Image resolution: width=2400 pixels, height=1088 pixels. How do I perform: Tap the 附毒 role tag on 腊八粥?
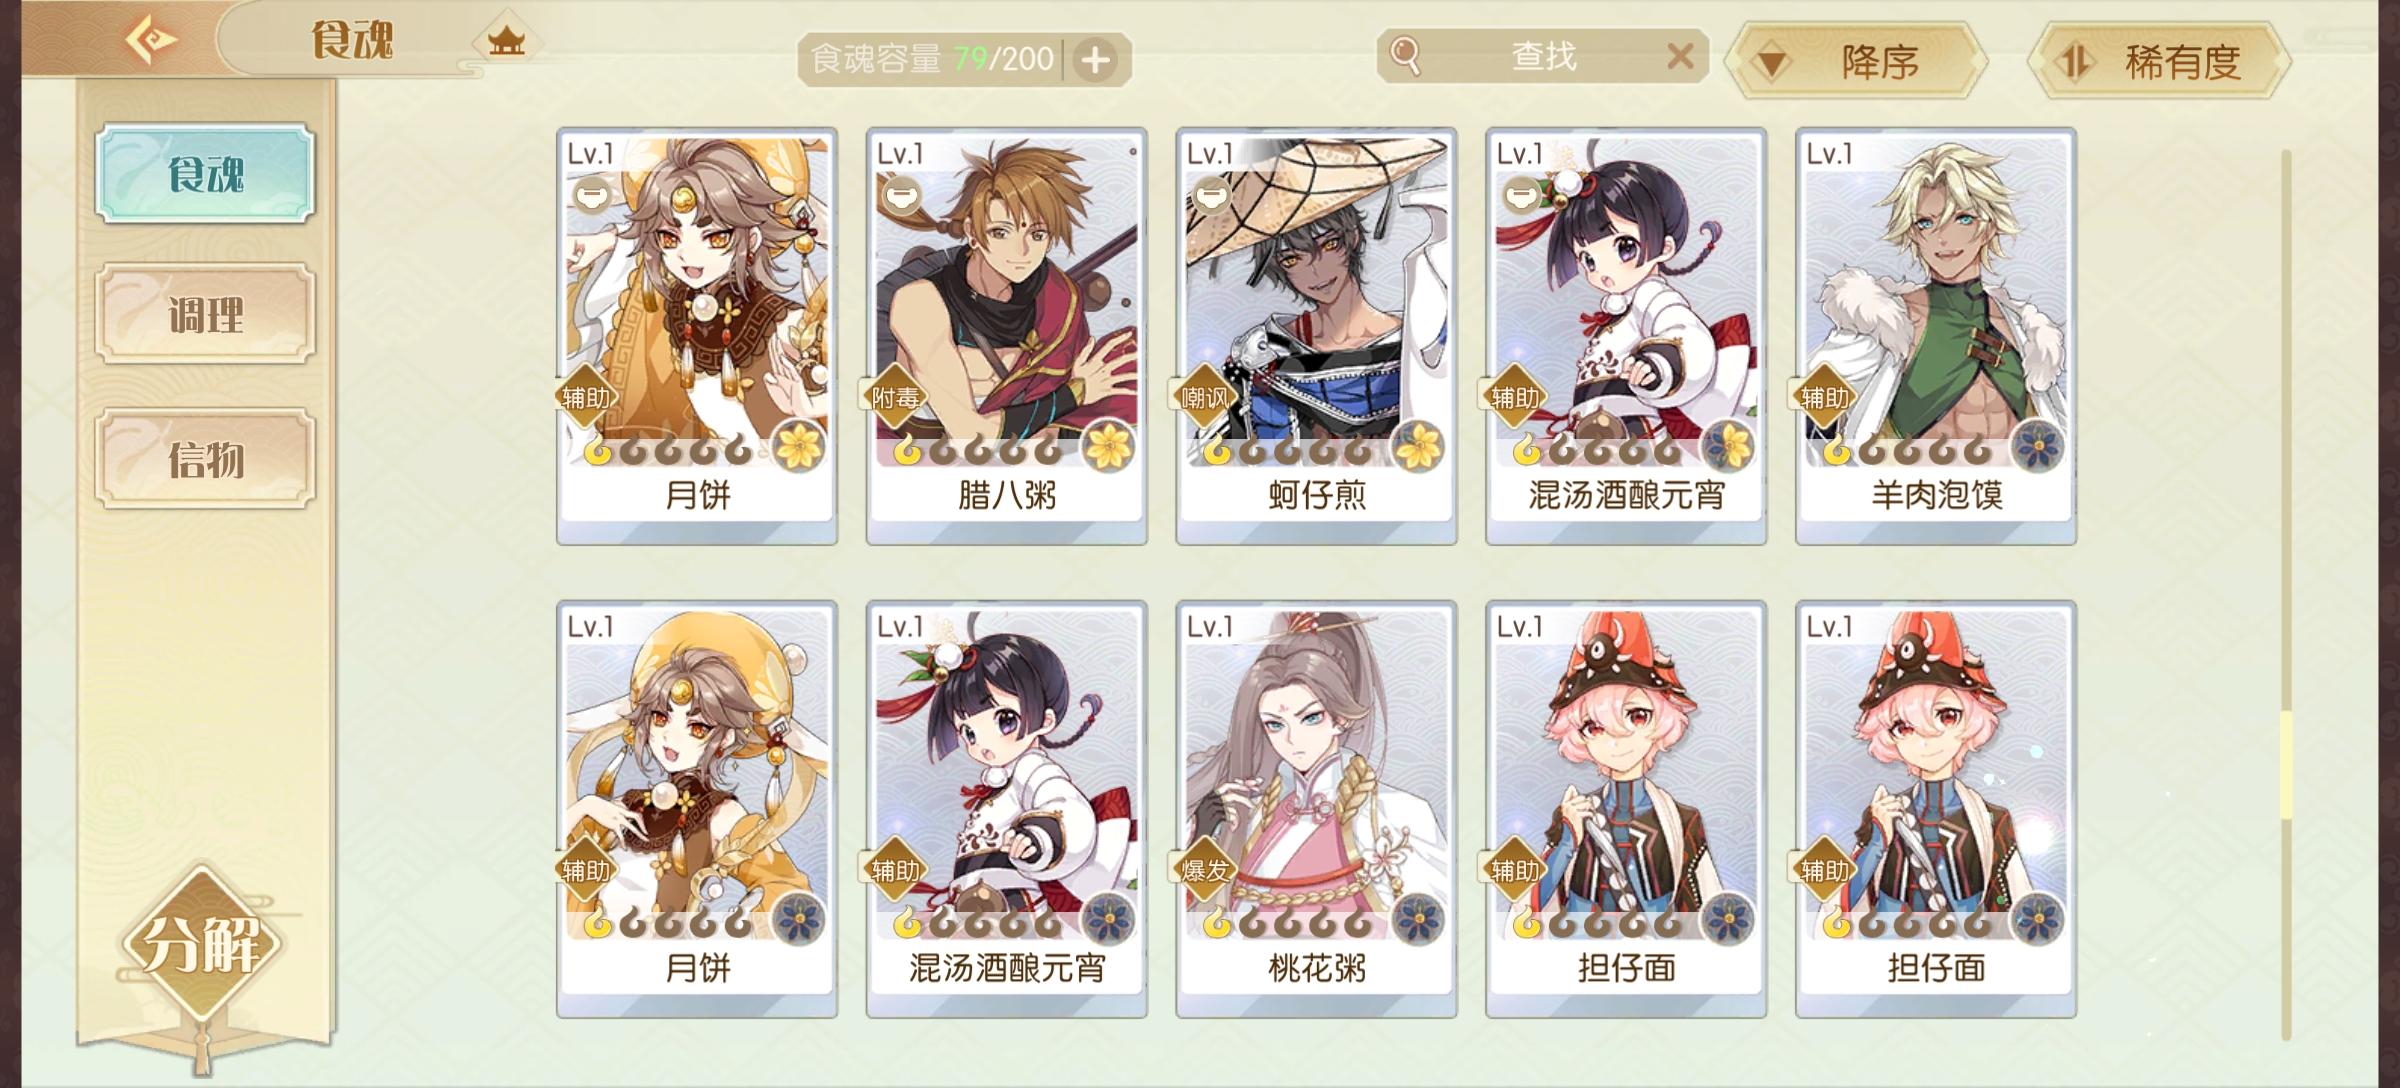(x=895, y=398)
